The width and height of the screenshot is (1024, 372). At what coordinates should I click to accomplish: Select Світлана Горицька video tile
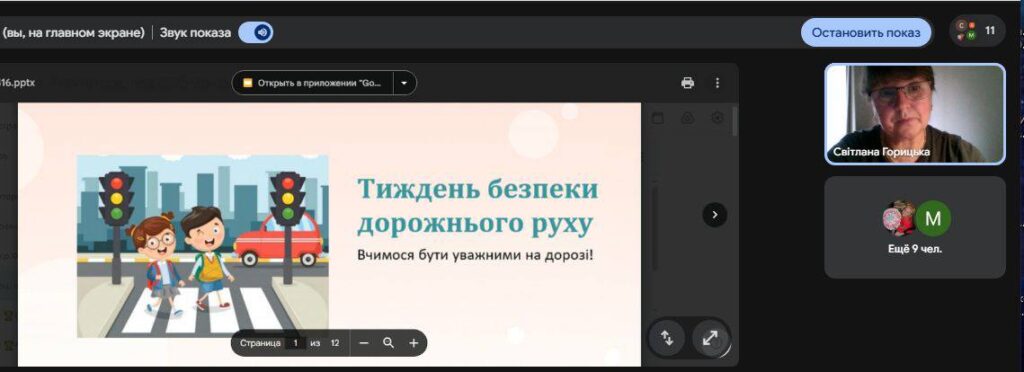915,114
